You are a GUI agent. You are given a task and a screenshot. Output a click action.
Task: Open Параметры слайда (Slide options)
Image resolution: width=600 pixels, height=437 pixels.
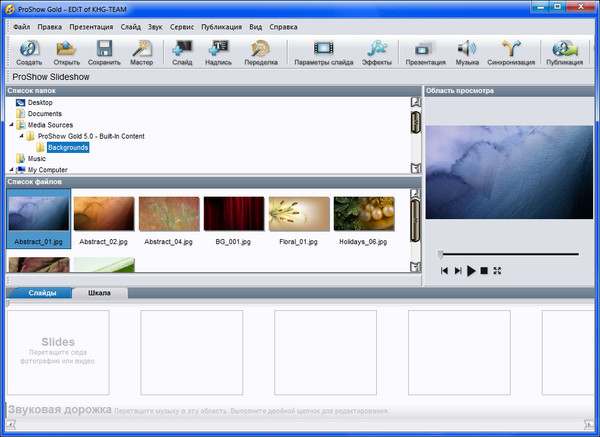click(323, 48)
